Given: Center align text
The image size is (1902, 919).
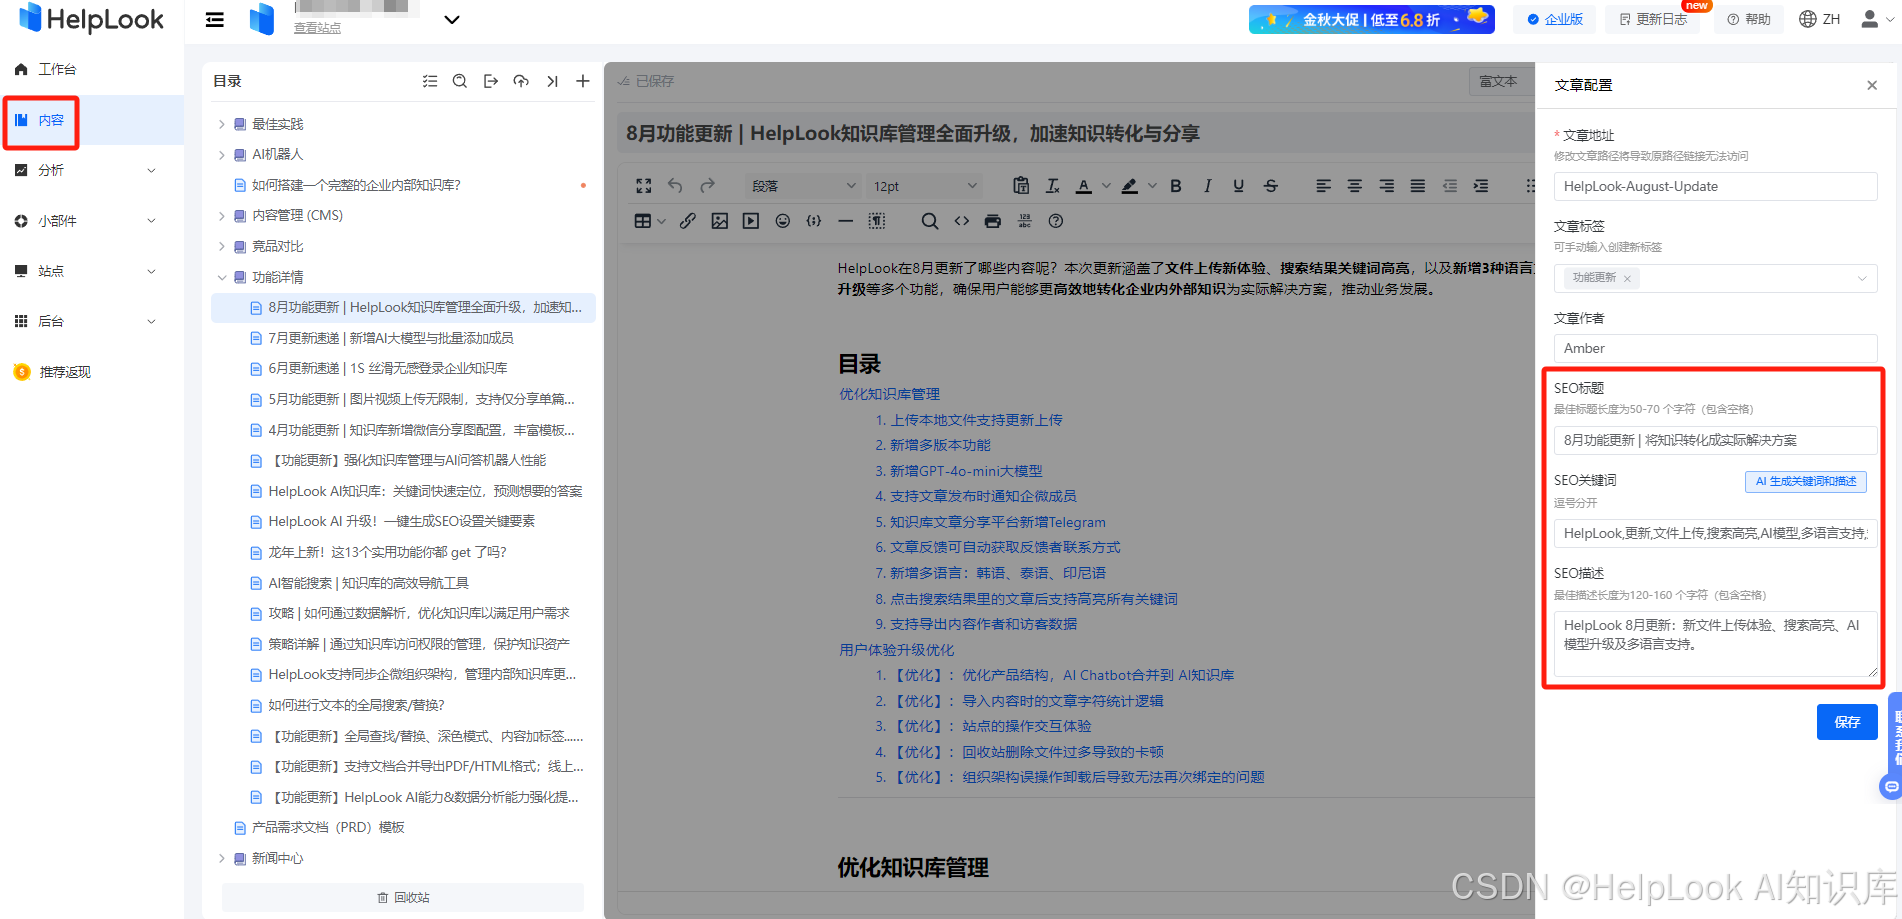Looking at the screenshot, I should click(x=1355, y=186).
